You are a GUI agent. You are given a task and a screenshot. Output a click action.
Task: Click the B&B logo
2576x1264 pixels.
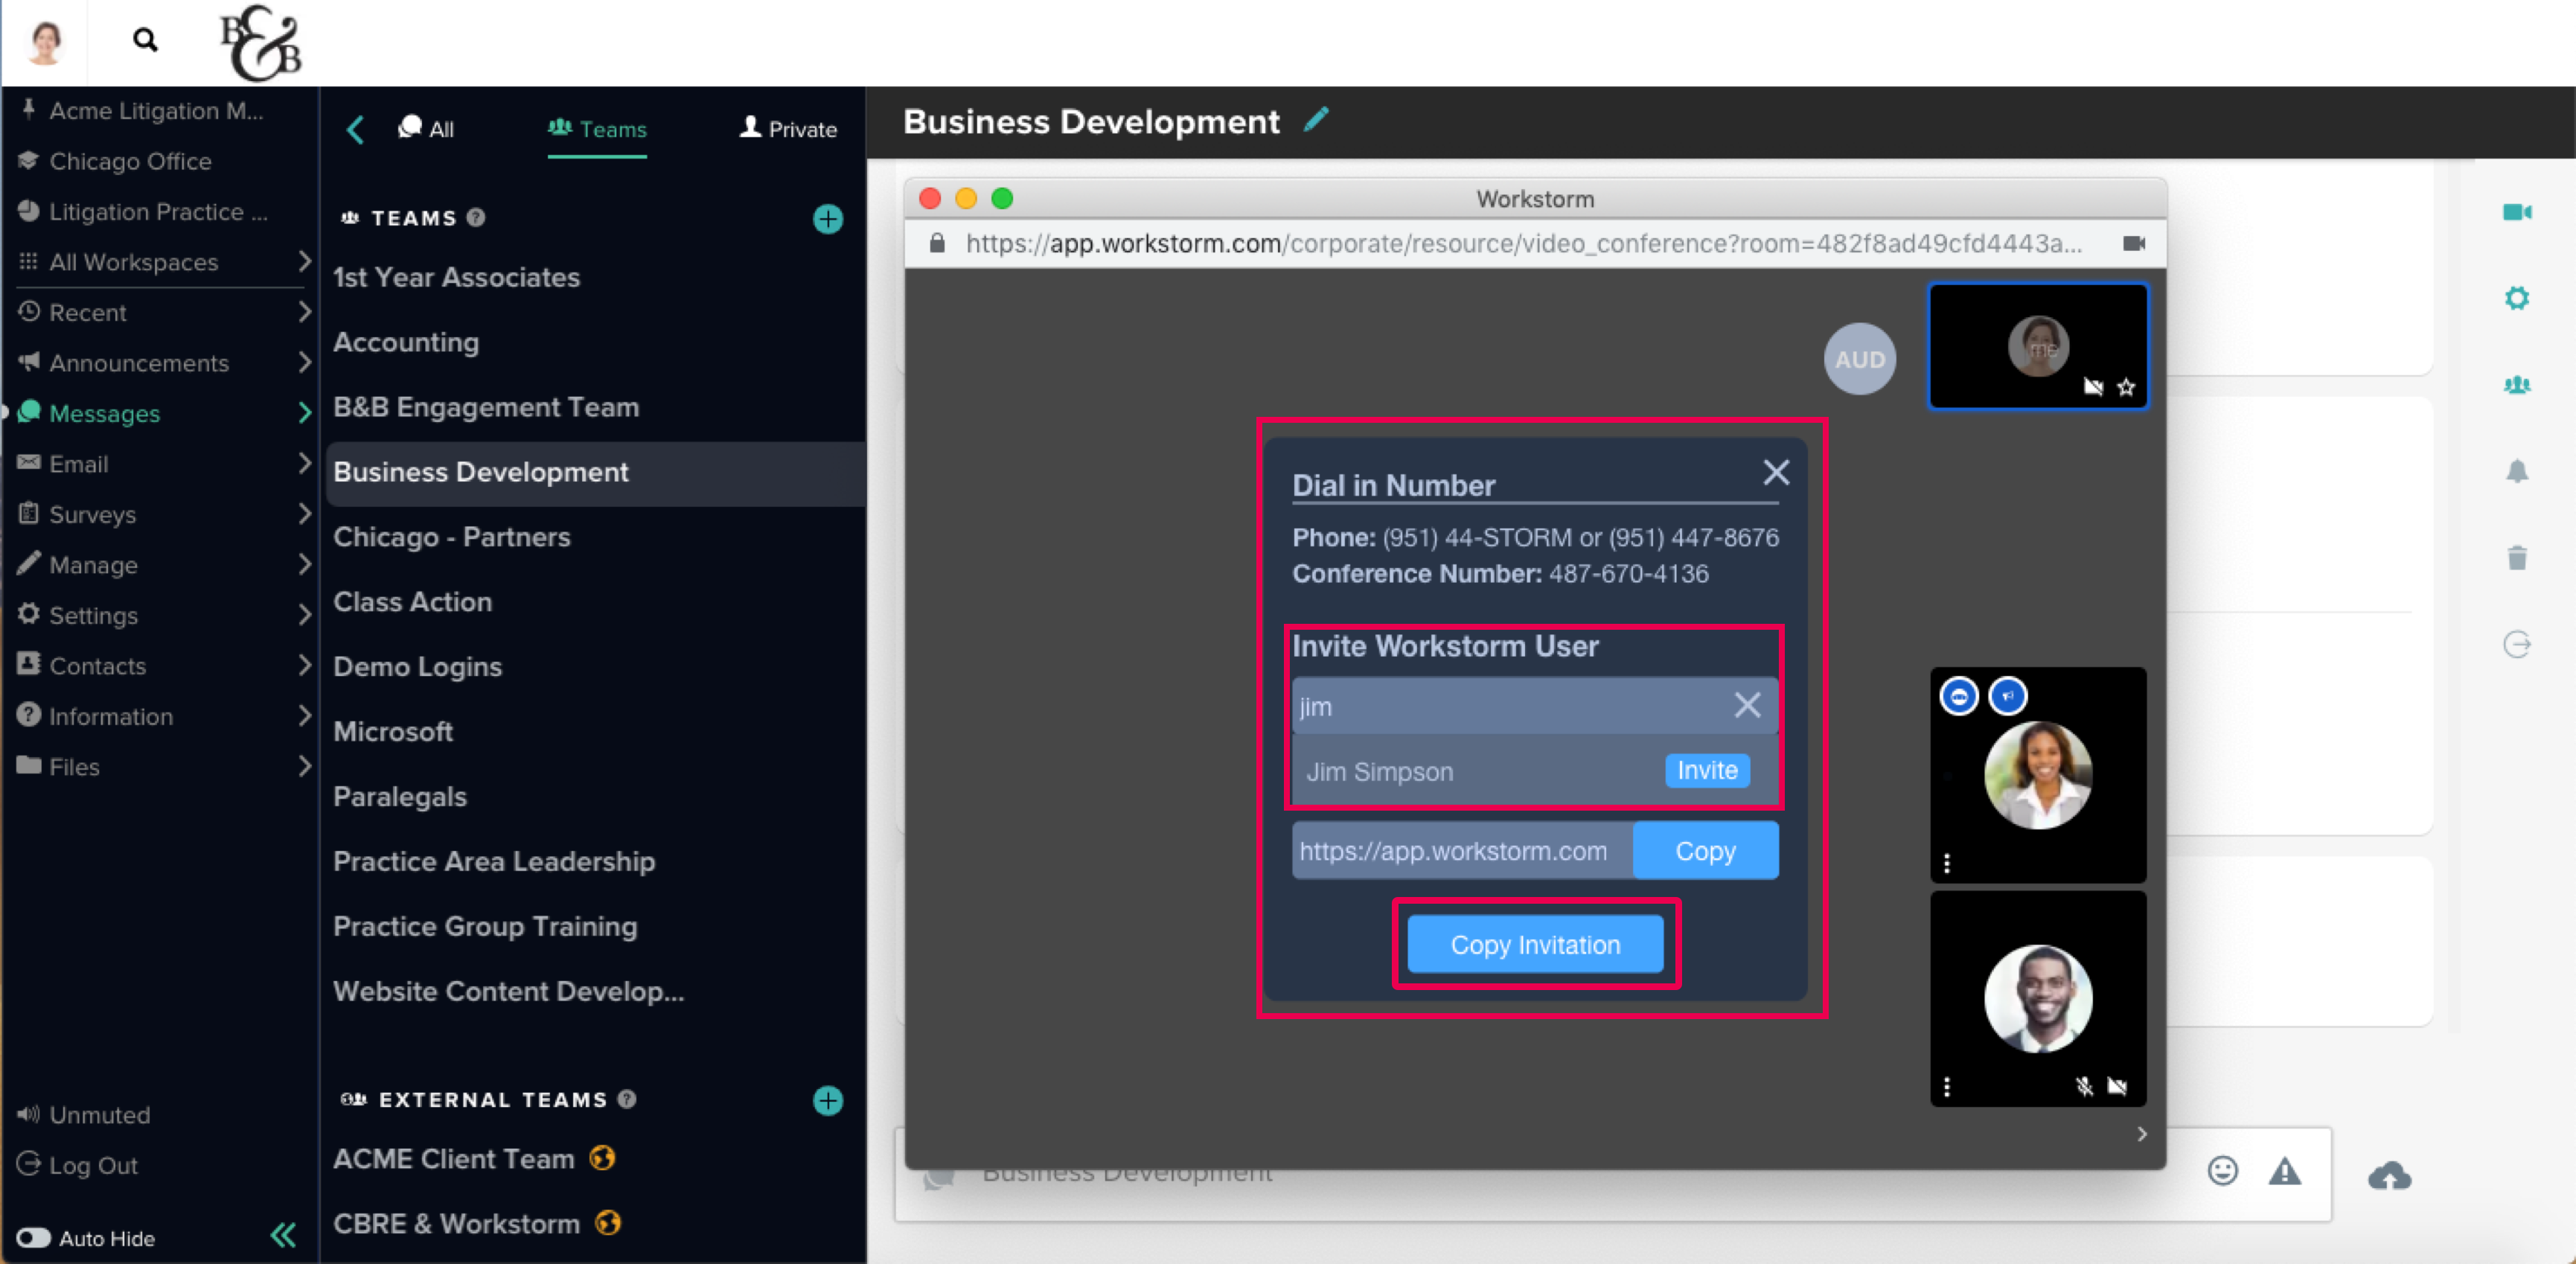260,44
